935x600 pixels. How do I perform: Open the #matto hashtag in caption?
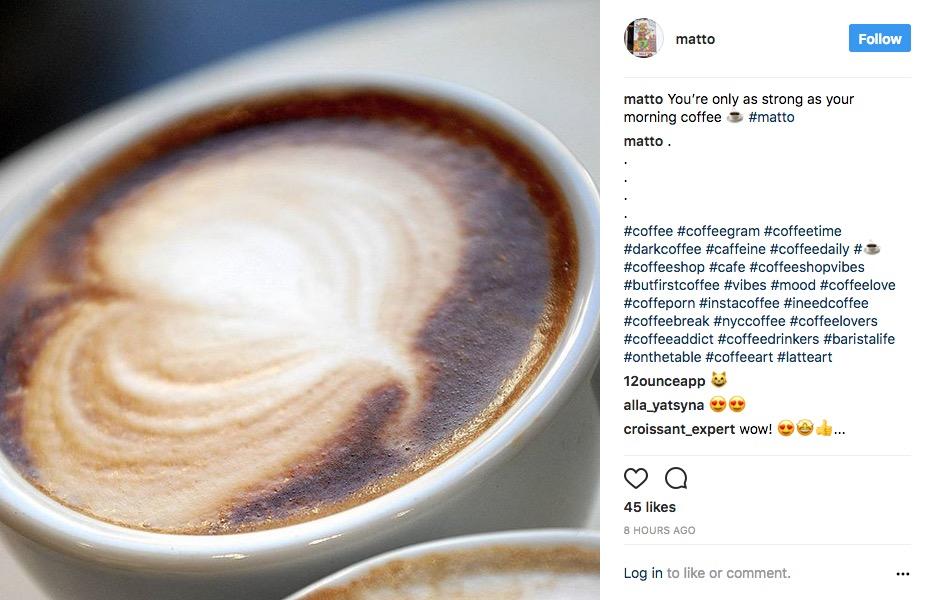pyautogui.click(x=771, y=117)
